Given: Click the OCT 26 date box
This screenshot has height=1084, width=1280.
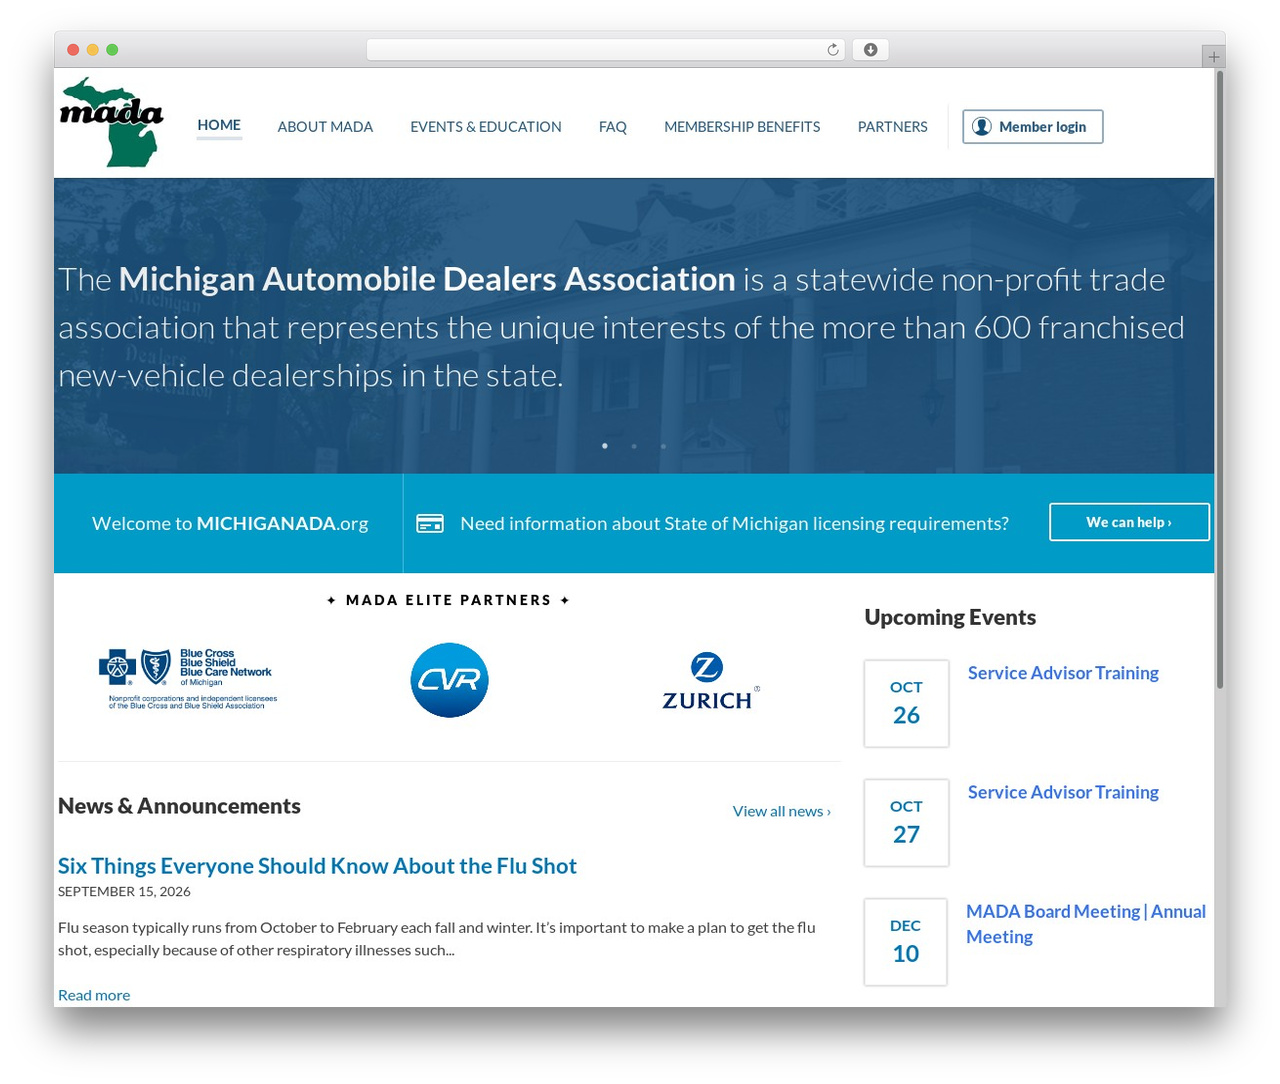Looking at the screenshot, I should (x=906, y=703).
